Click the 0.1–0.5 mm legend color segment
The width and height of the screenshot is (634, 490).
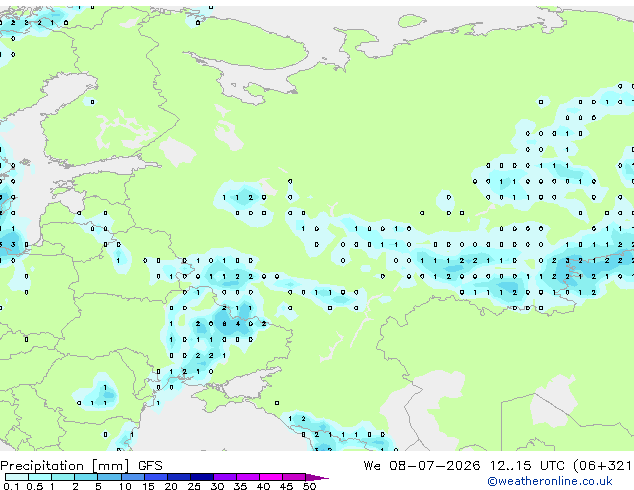17,477
